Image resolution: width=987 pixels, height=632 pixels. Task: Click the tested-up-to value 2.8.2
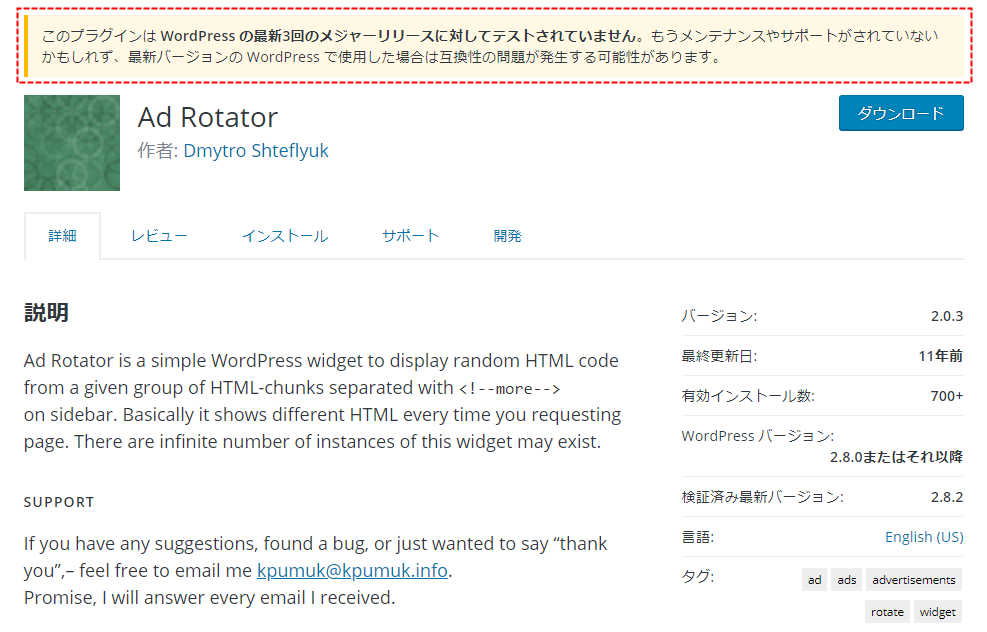point(947,497)
